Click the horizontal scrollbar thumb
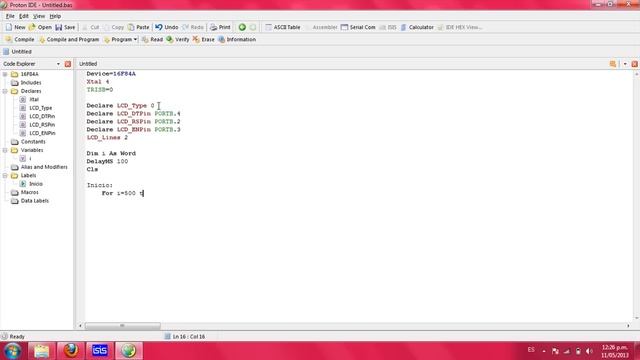The image size is (640, 360). coord(122,326)
